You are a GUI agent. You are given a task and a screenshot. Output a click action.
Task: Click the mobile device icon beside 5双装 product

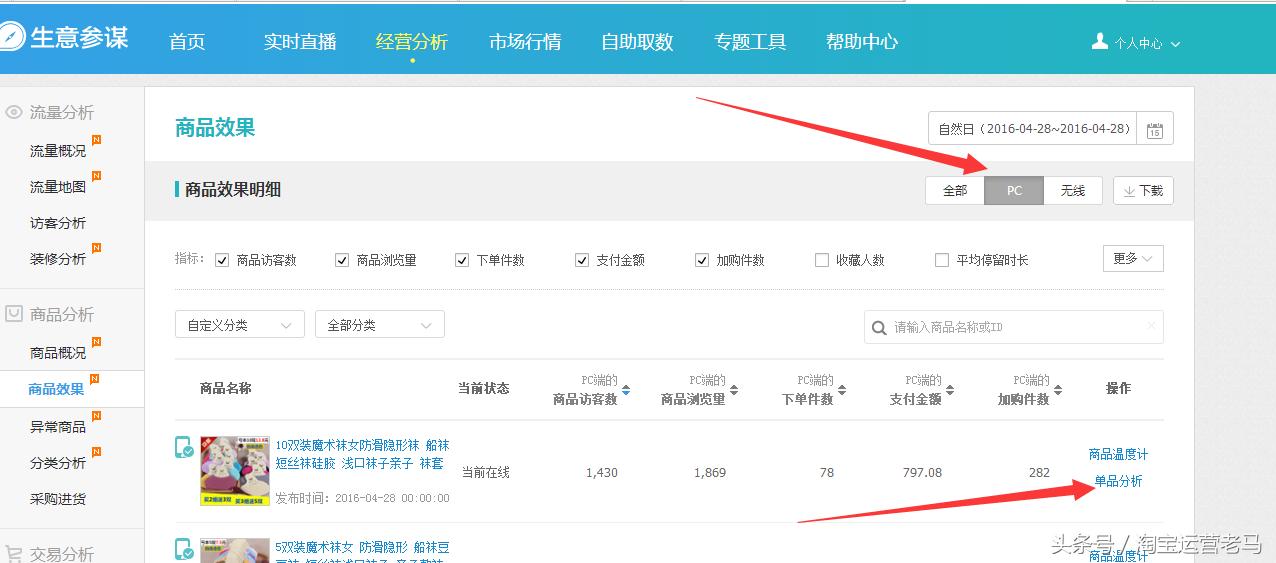coord(184,549)
